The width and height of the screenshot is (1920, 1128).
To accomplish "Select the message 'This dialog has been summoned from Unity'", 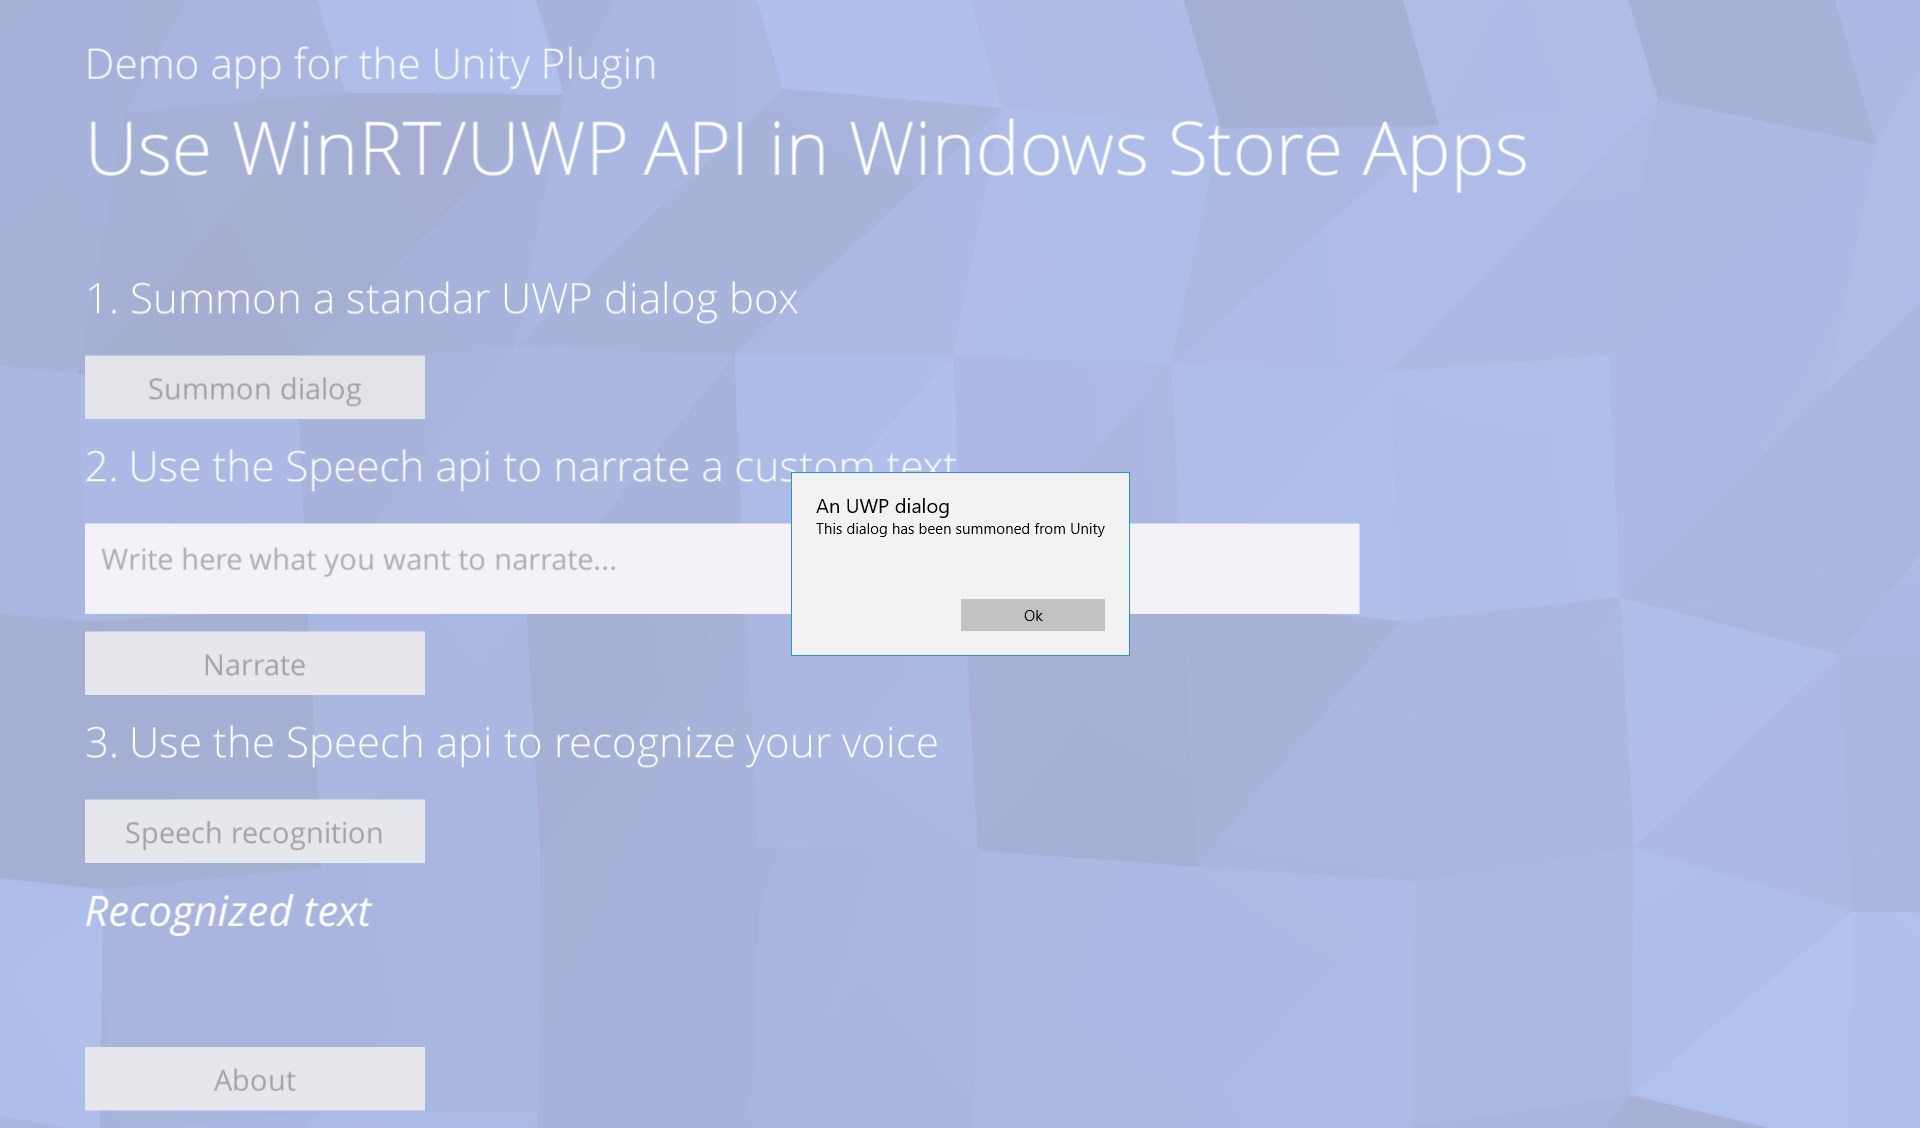I will 959,530.
